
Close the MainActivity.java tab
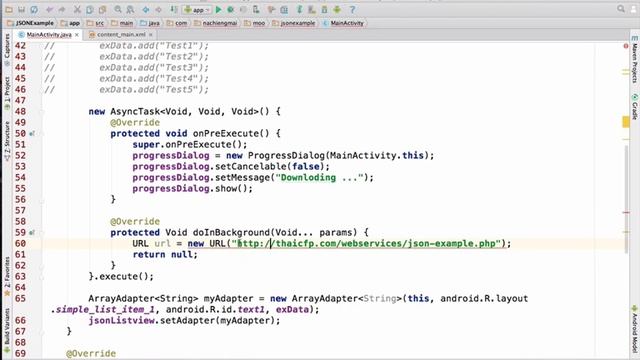77,35
